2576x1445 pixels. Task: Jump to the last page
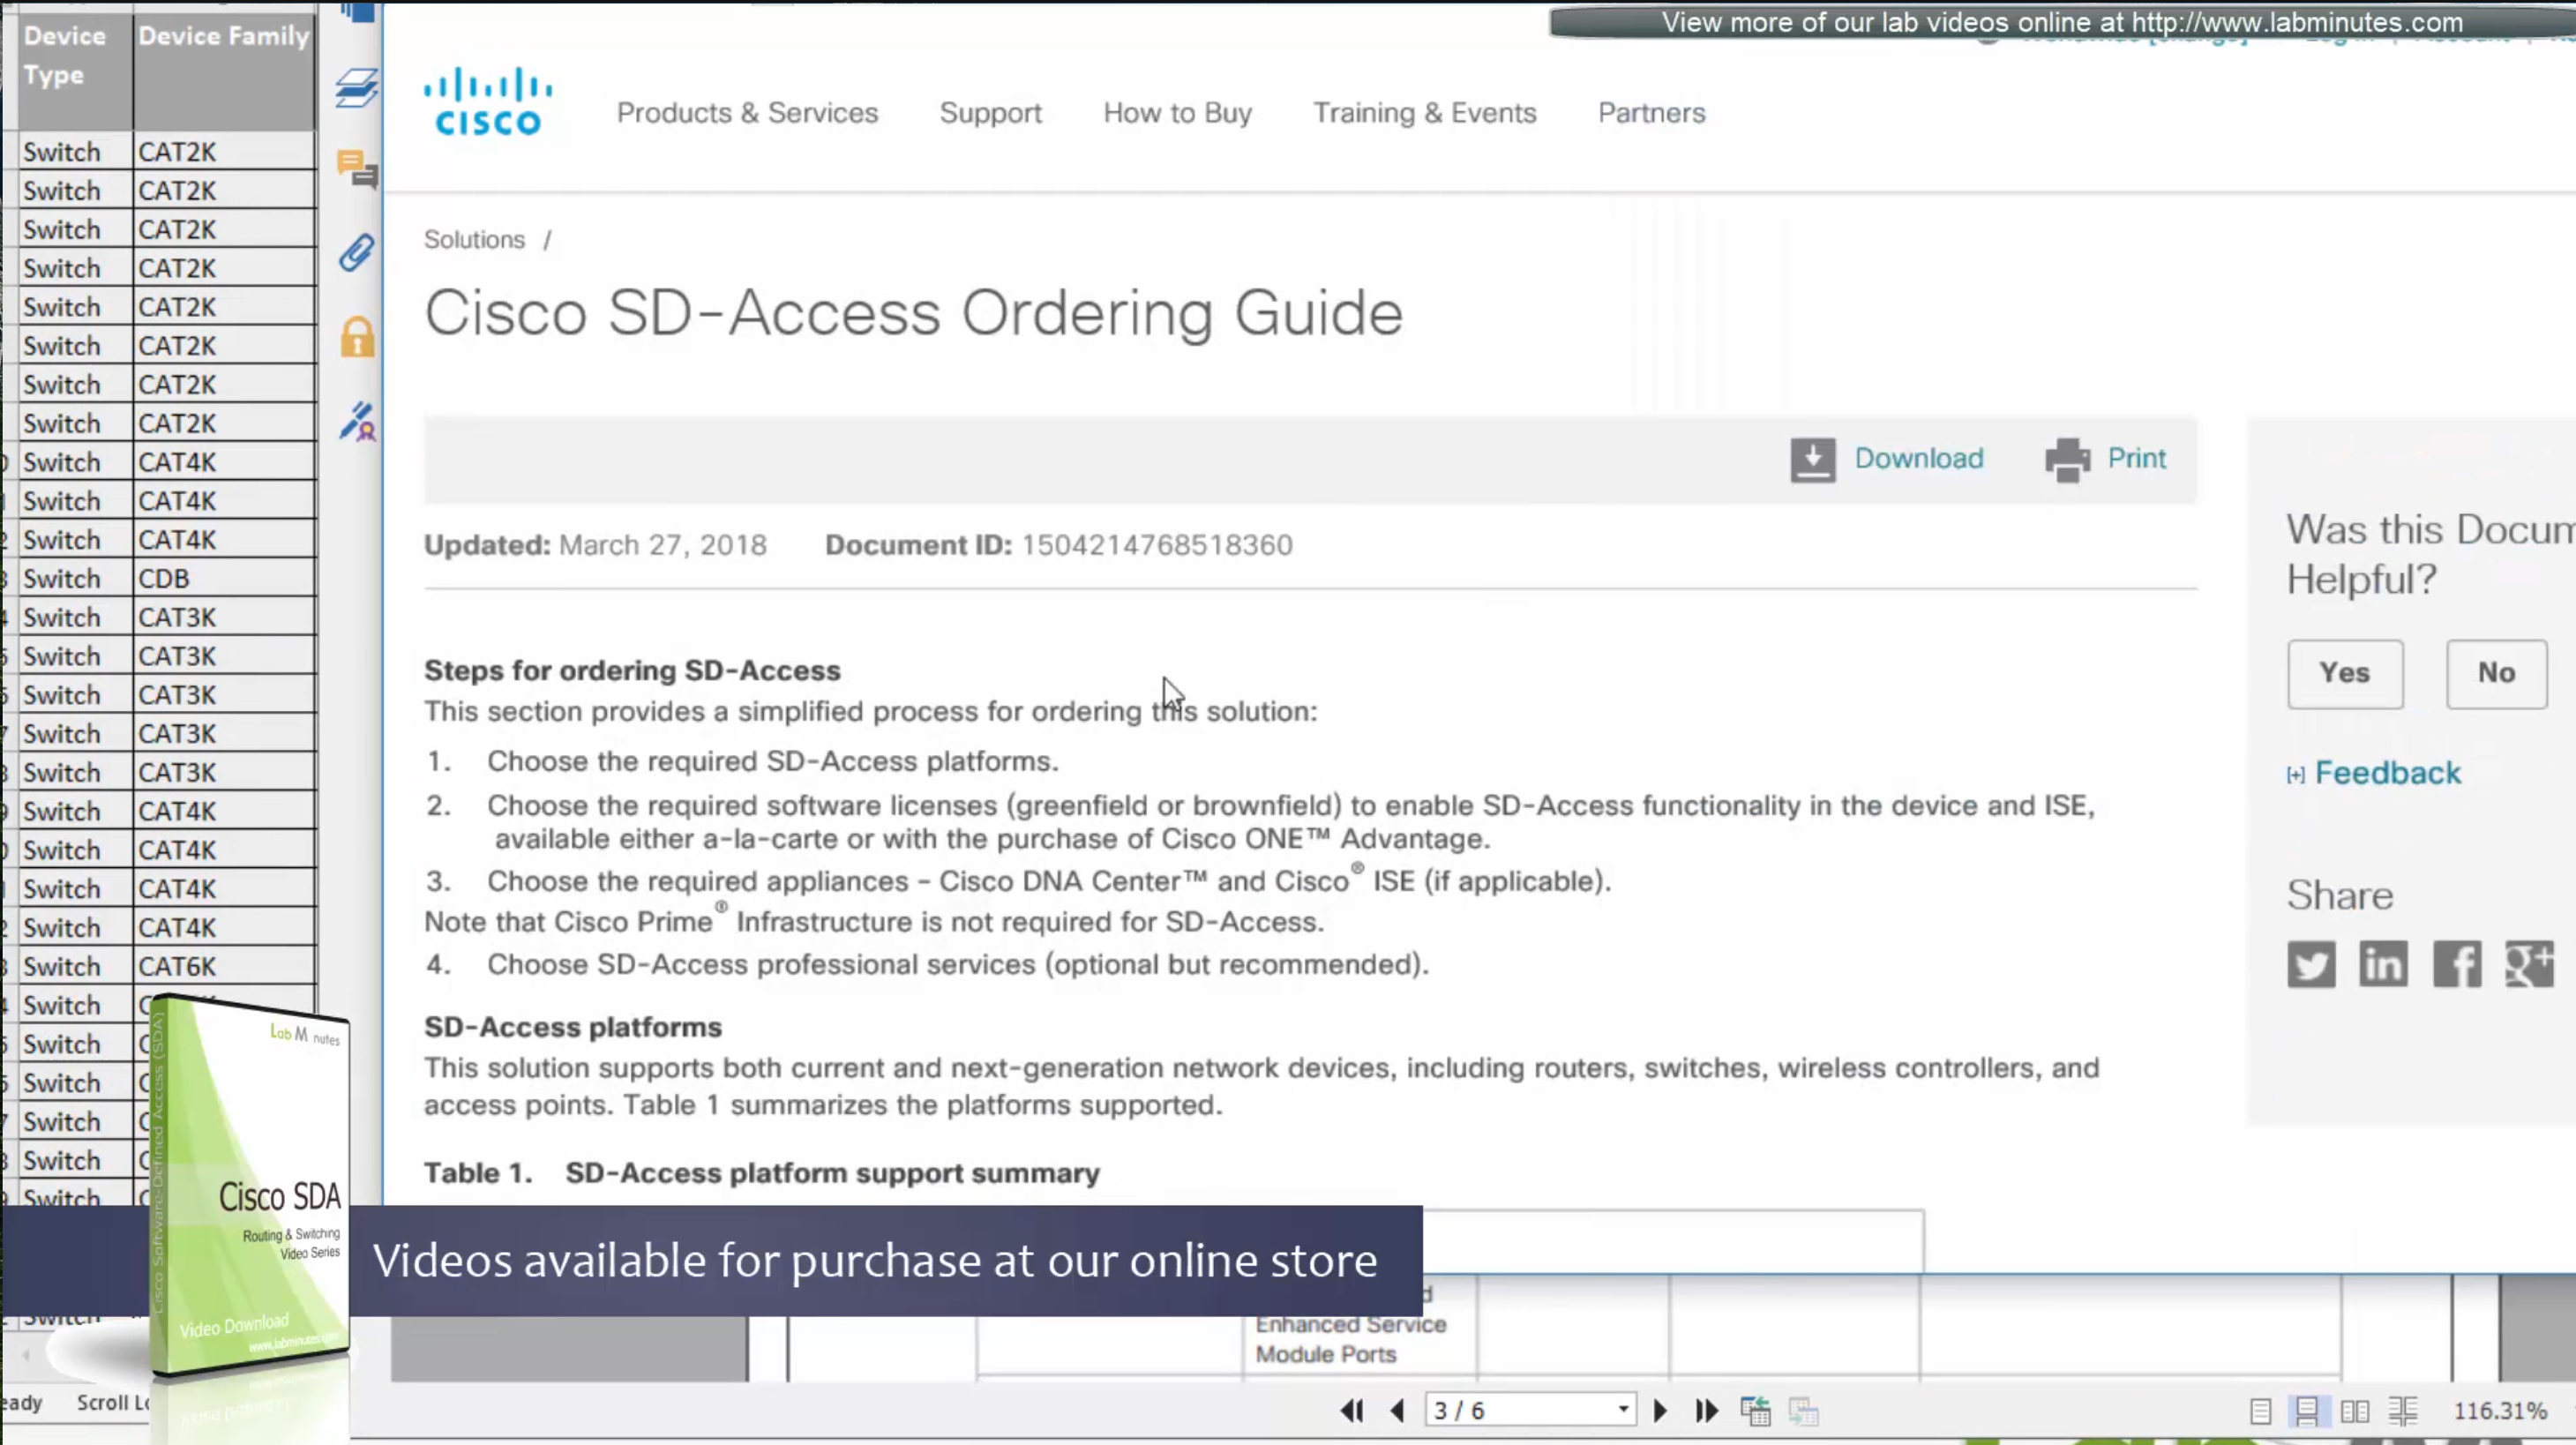click(1706, 1411)
